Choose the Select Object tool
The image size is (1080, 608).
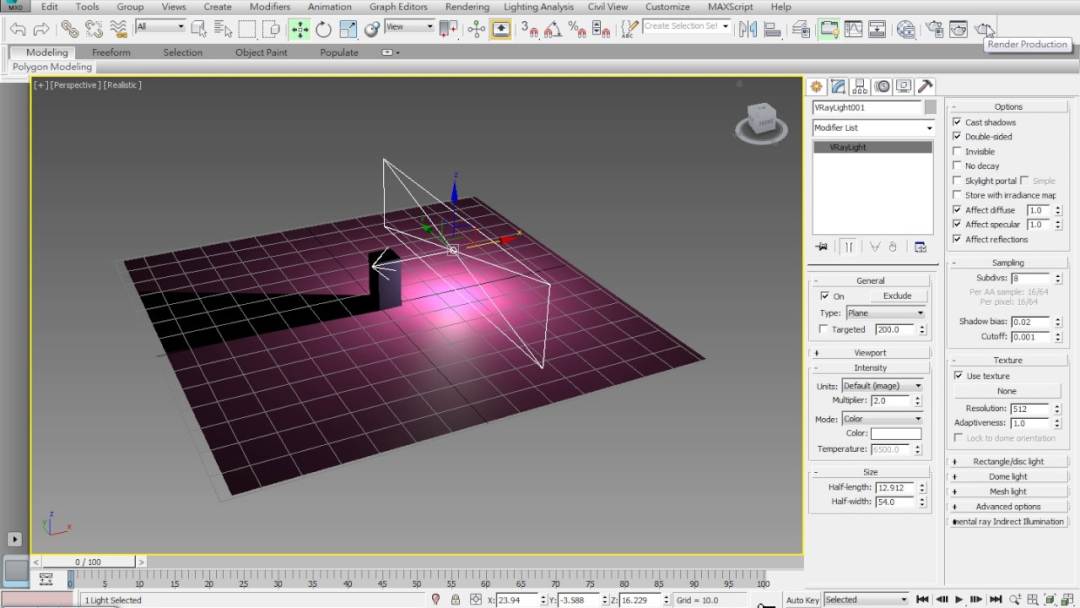[x=198, y=29]
